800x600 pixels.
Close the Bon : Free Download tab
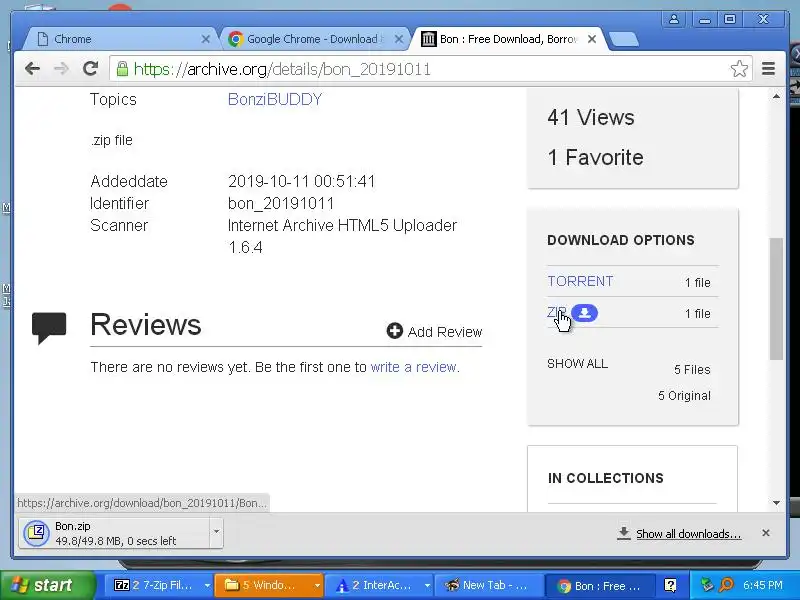(592, 39)
